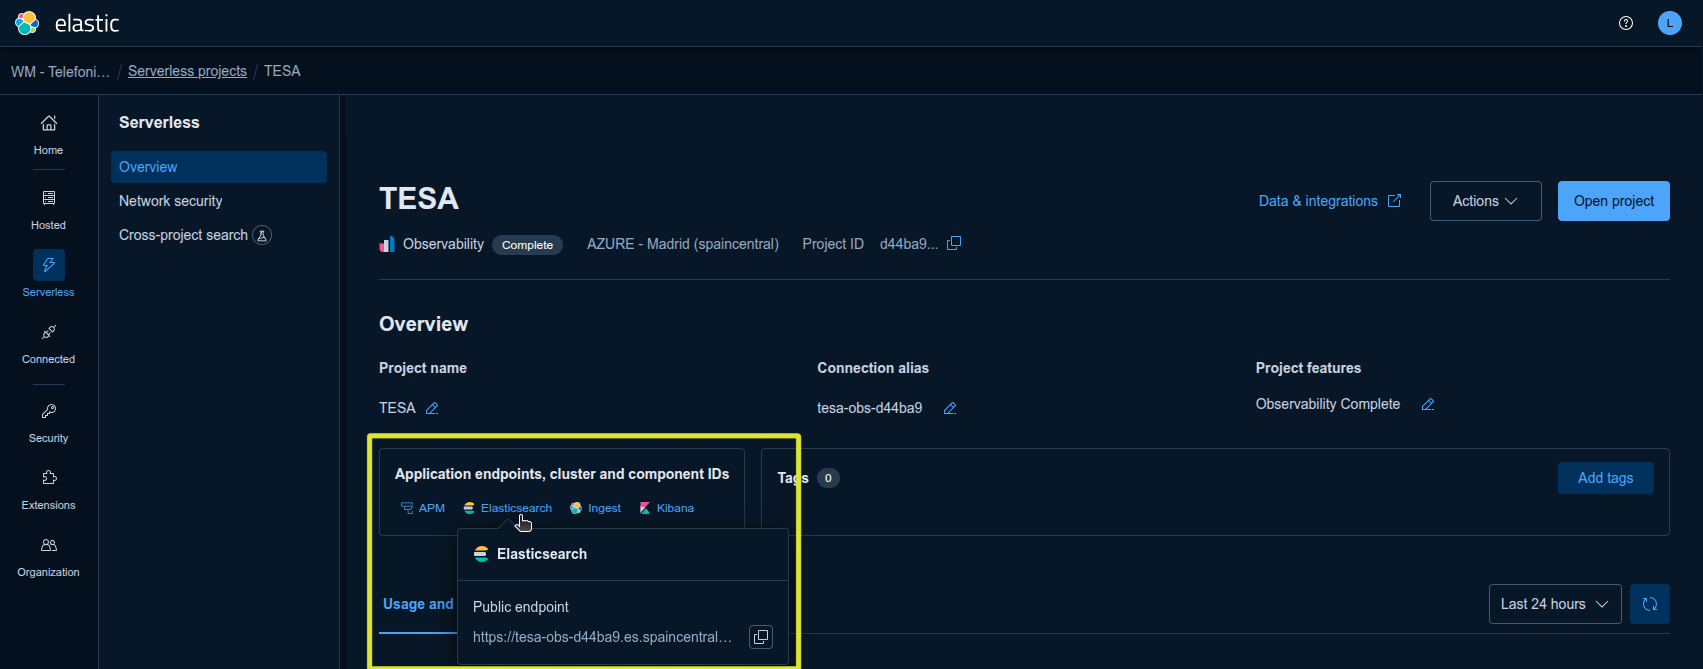Go to Home in sidebar
Image resolution: width=1703 pixels, height=669 pixels.
(x=48, y=135)
